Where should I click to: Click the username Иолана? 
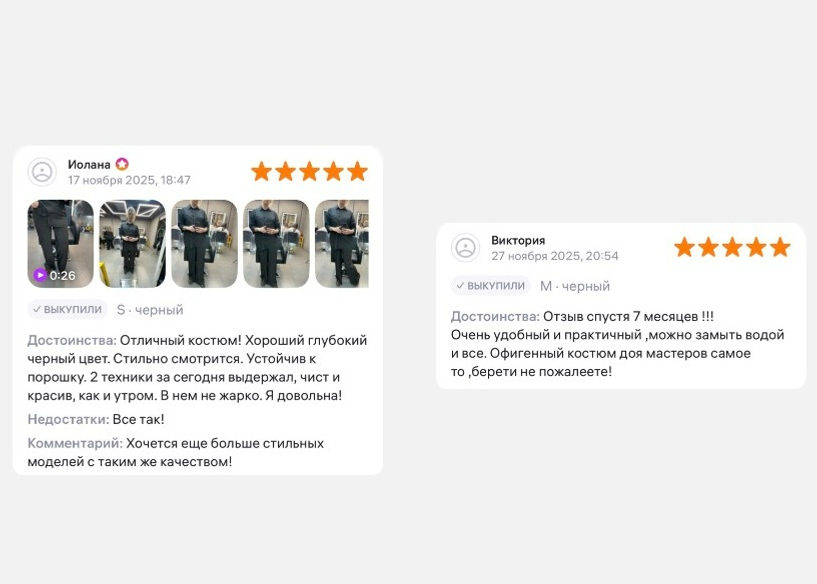[89, 165]
